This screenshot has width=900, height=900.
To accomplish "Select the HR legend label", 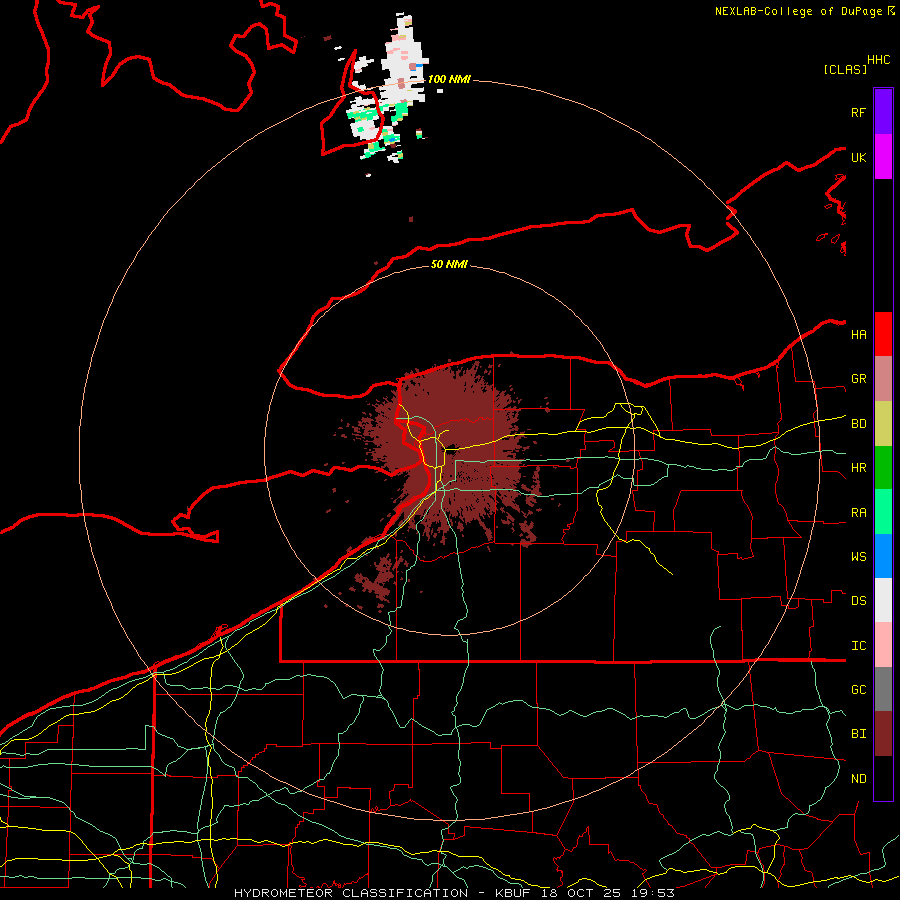I will [858, 468].
